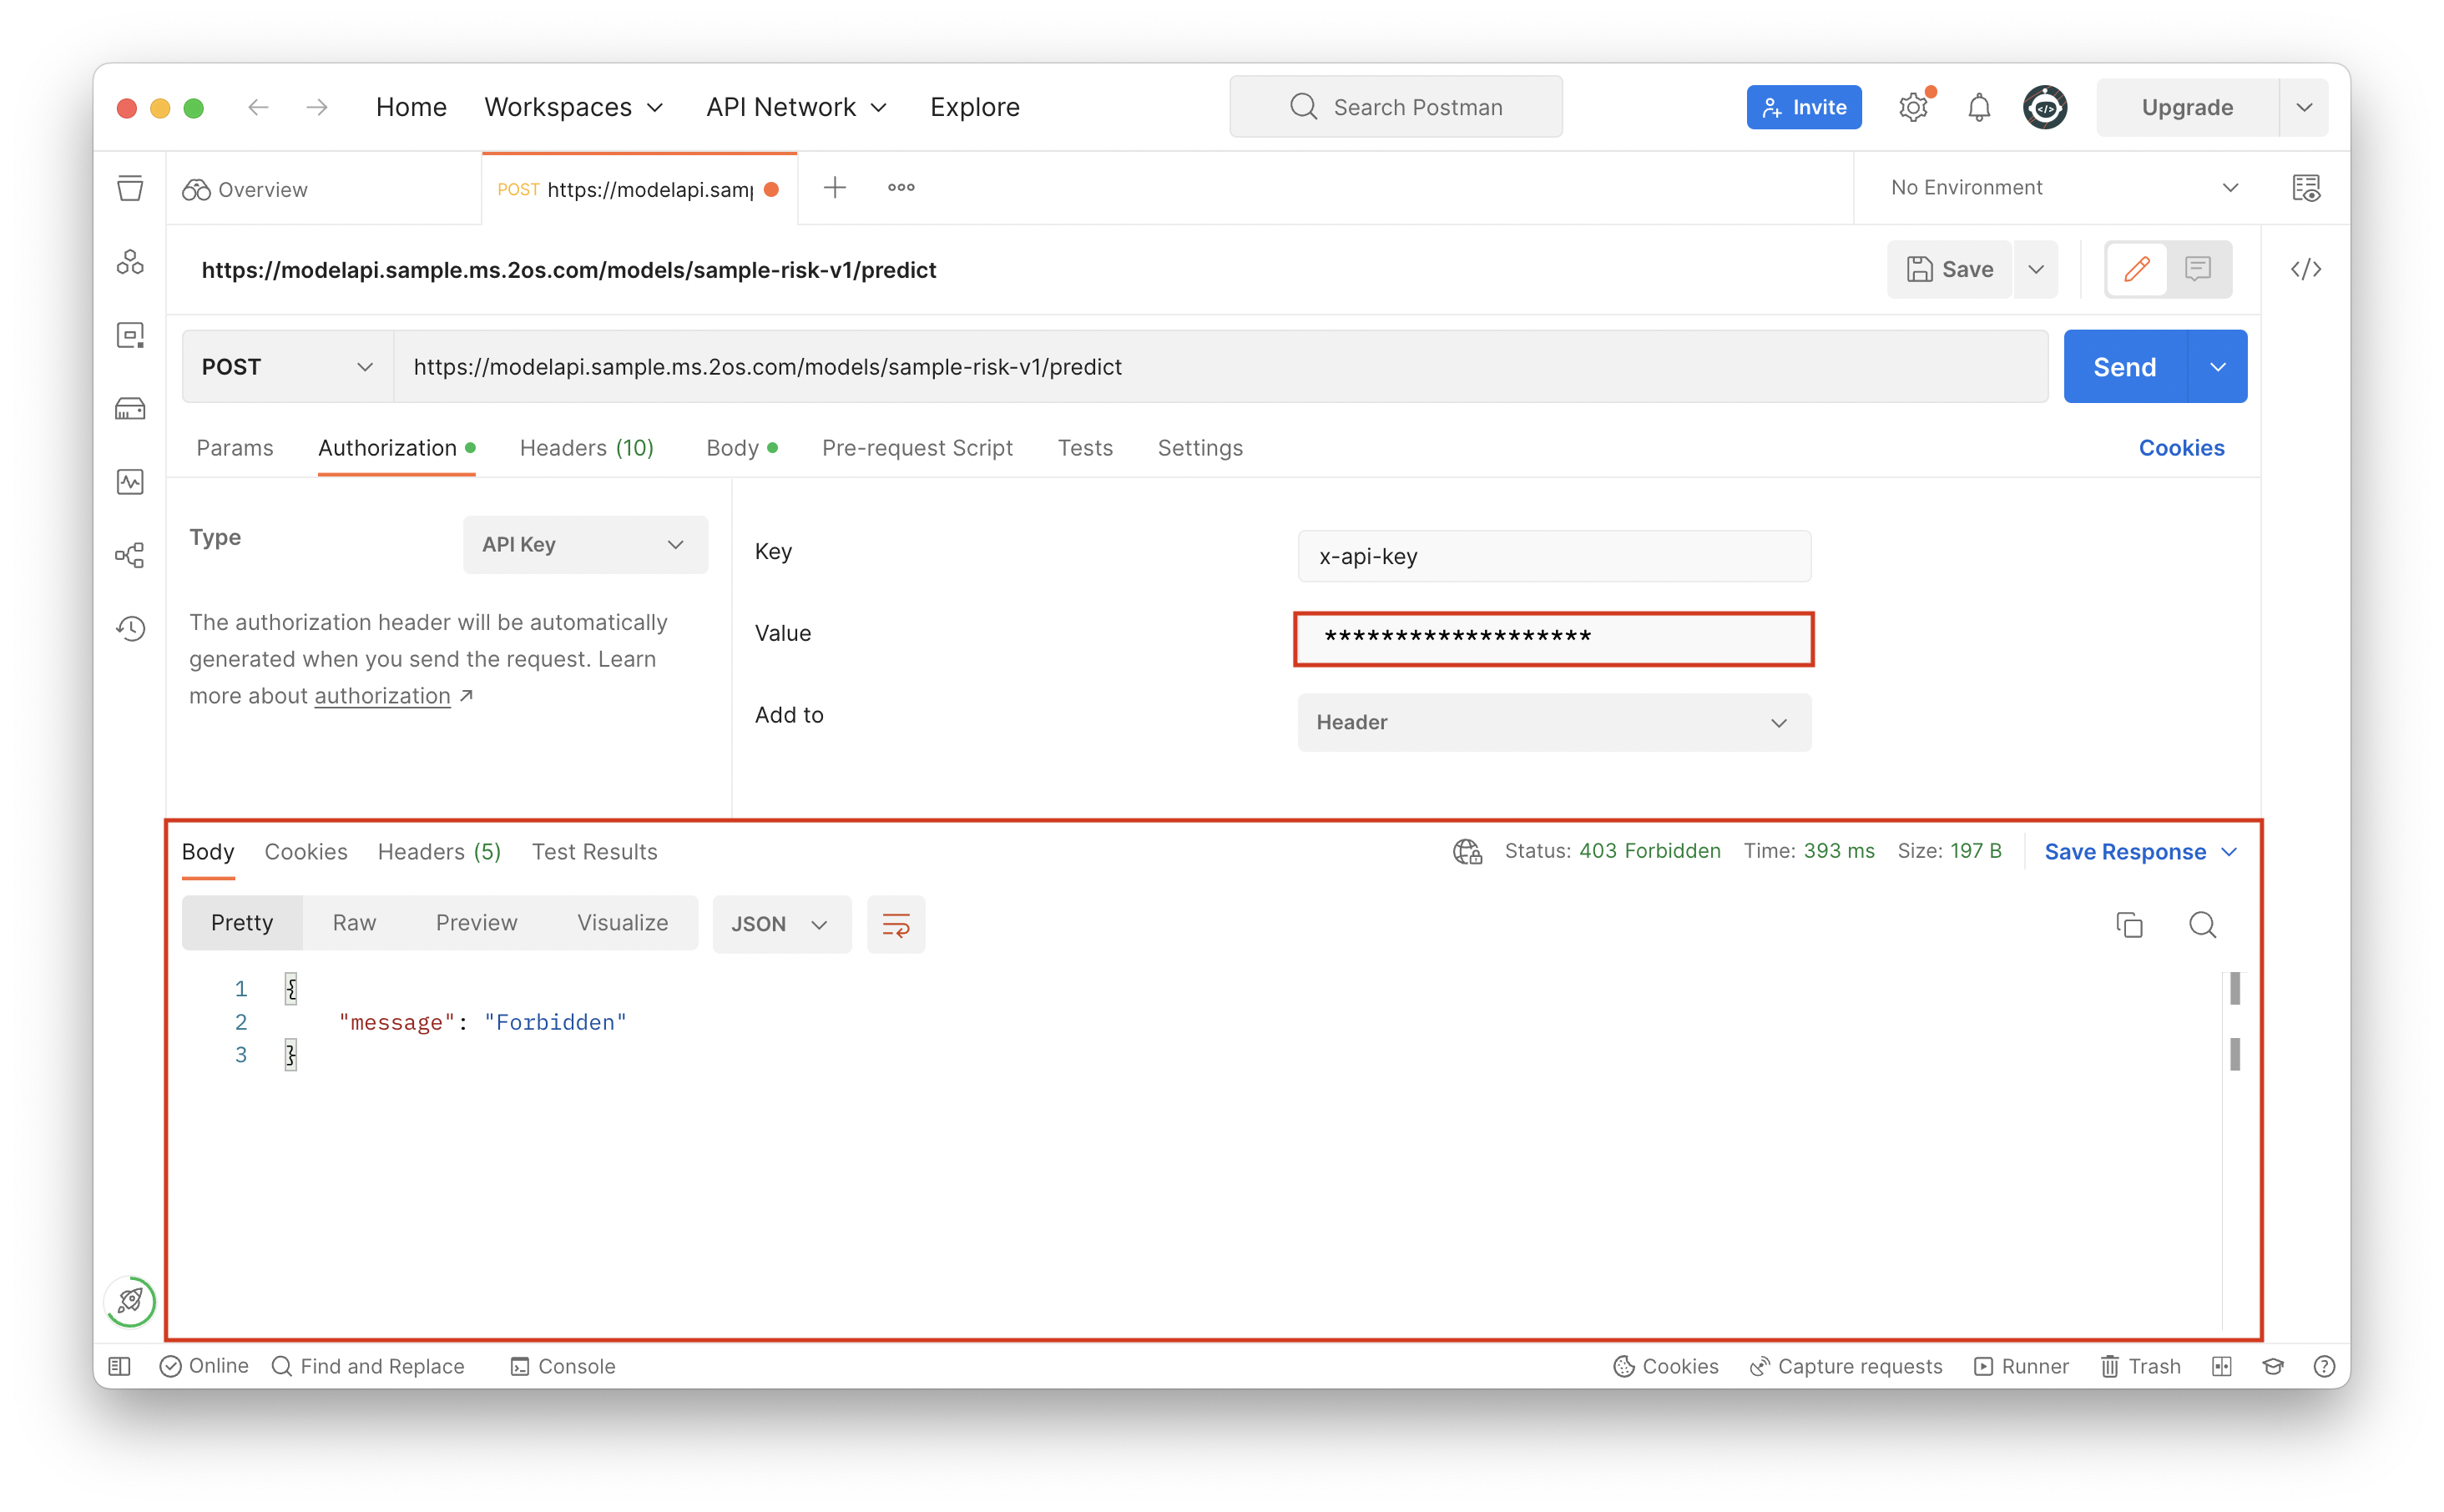2444x1512 pixels.
Task: Switch to the Headers (10) tab
Action: click(x=586, y=448)
